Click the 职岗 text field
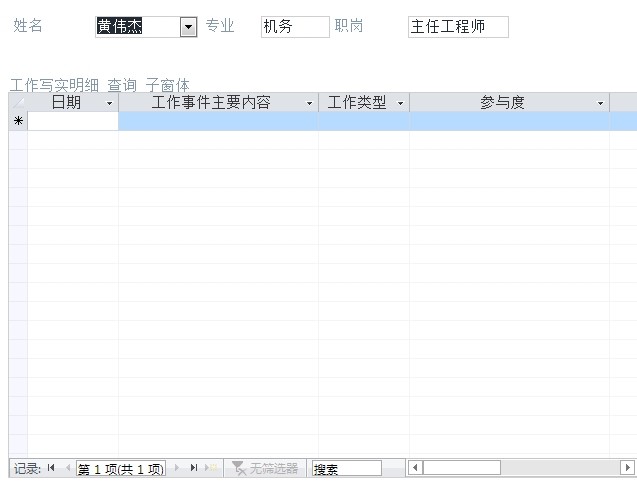This screenshot has width=637, height=482. (457, 27)
